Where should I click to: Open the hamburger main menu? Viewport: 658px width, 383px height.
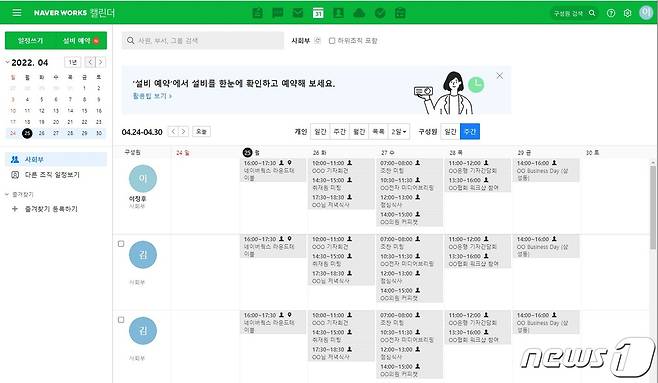click(x=17, y=13)
